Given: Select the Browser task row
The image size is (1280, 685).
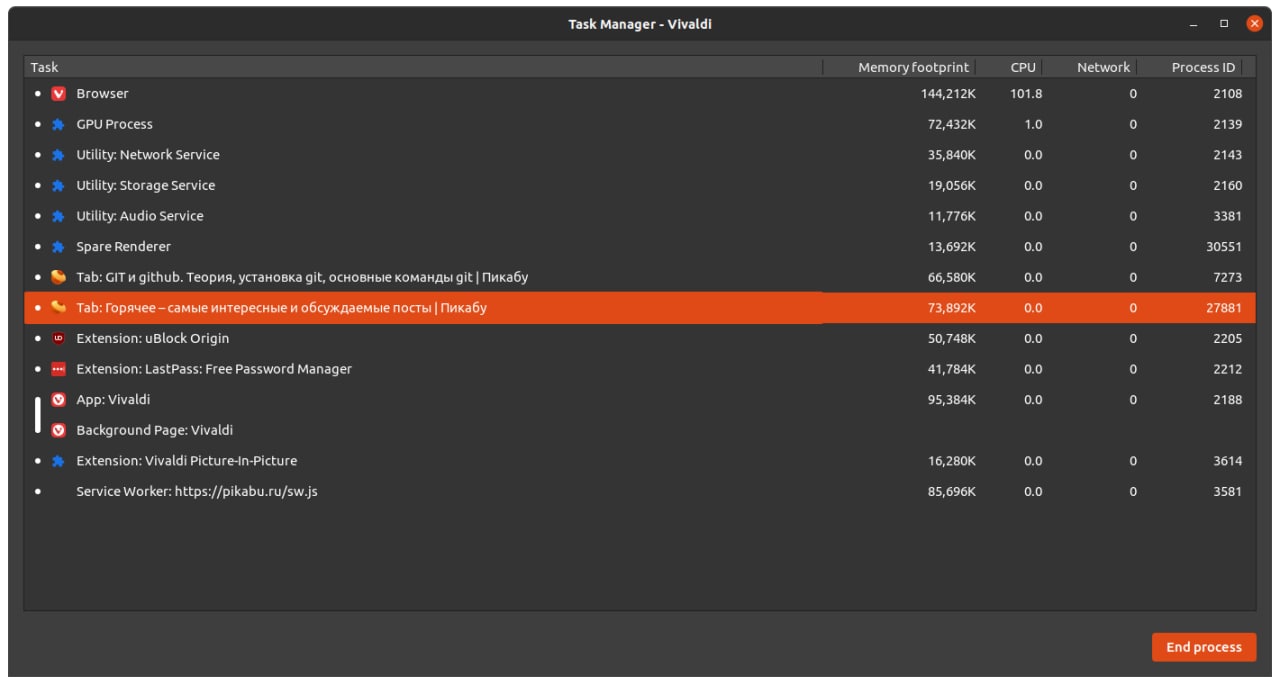Looking at the screenshot, I should coord(640,94).
